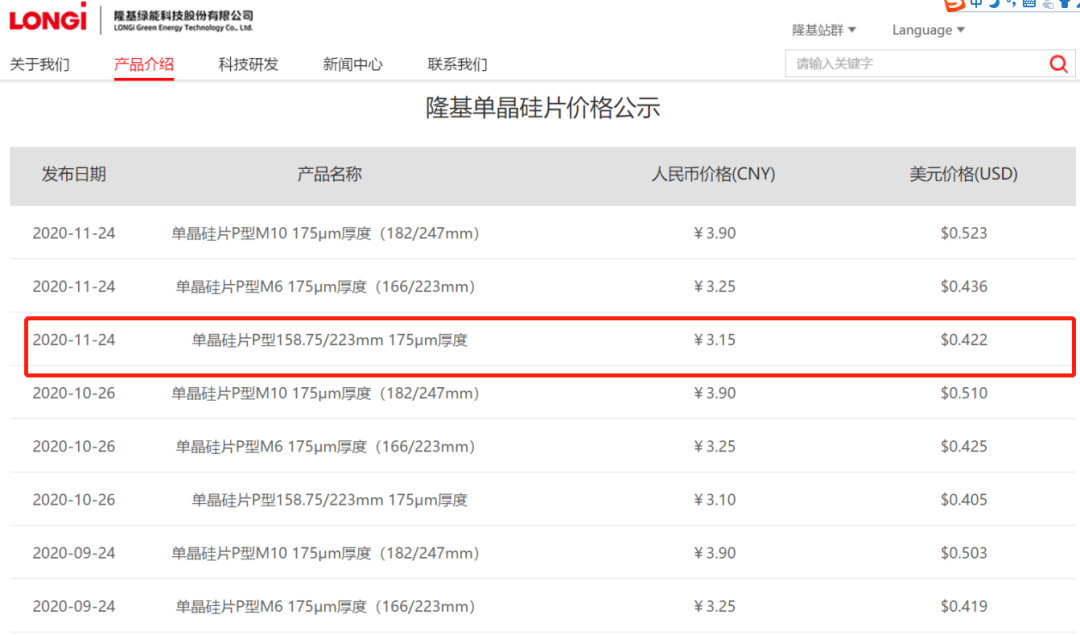Select M10 product name in 2020-11-24 row
Screen dimensions: 1080x635
(x=325, y=233)
